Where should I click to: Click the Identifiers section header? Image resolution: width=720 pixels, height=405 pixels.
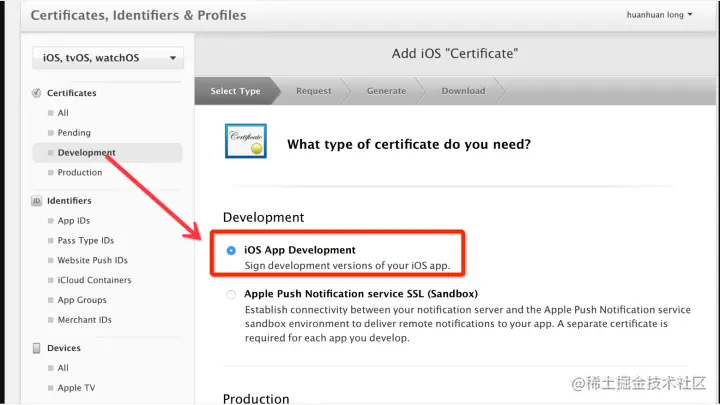[69, 201]
